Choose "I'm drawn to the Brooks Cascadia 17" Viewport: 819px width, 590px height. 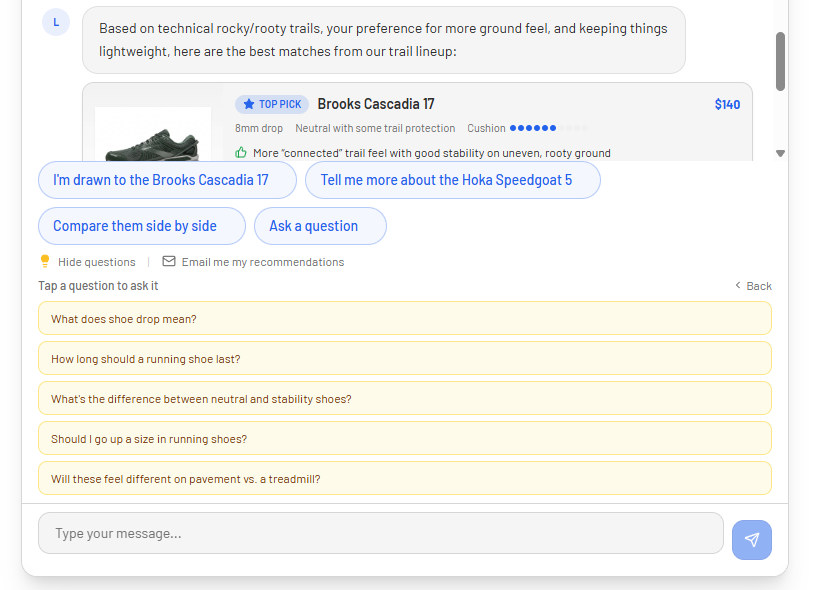167,180
